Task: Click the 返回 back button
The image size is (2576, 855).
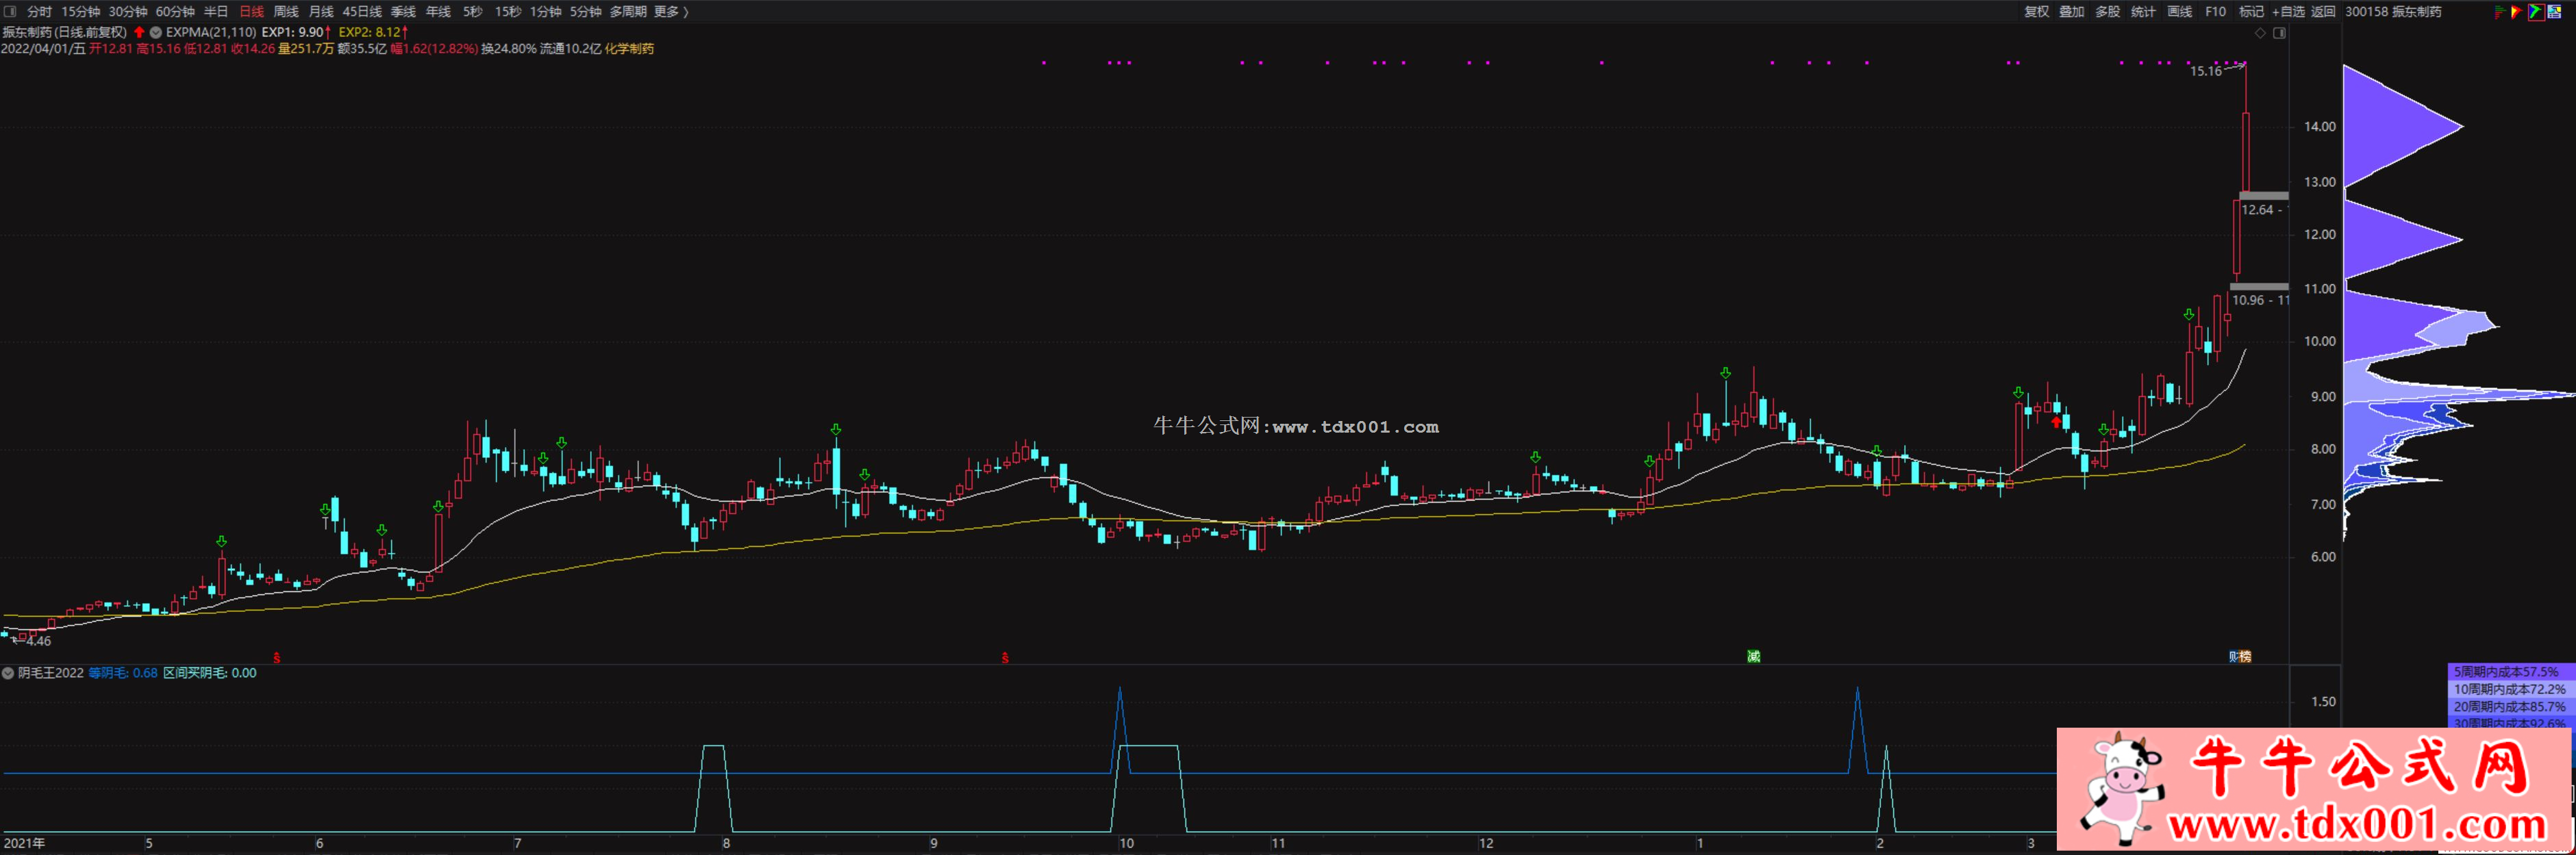Action: pos(2323,12)
